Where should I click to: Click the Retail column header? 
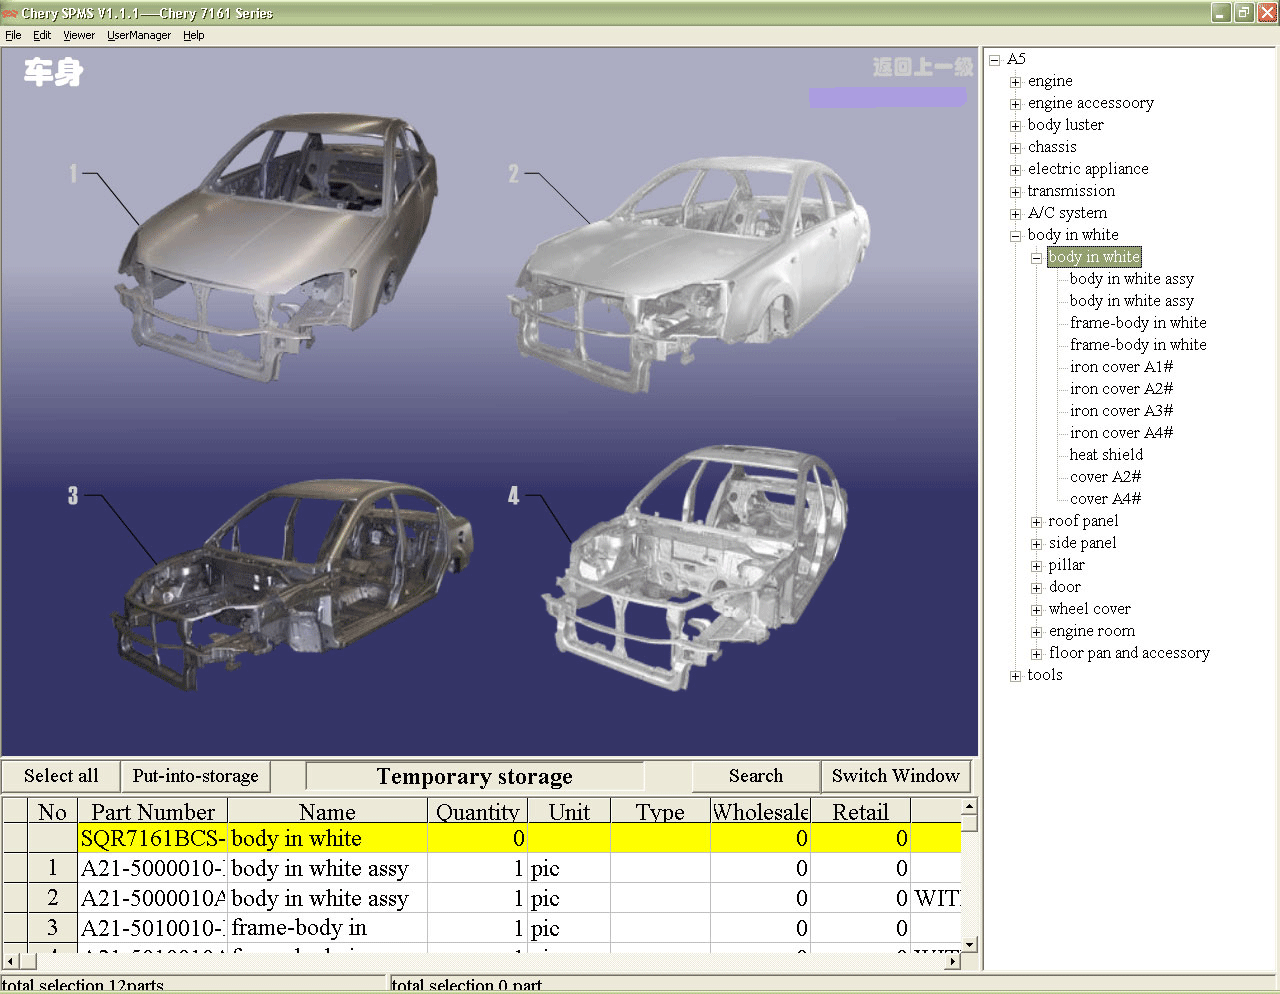861,812
